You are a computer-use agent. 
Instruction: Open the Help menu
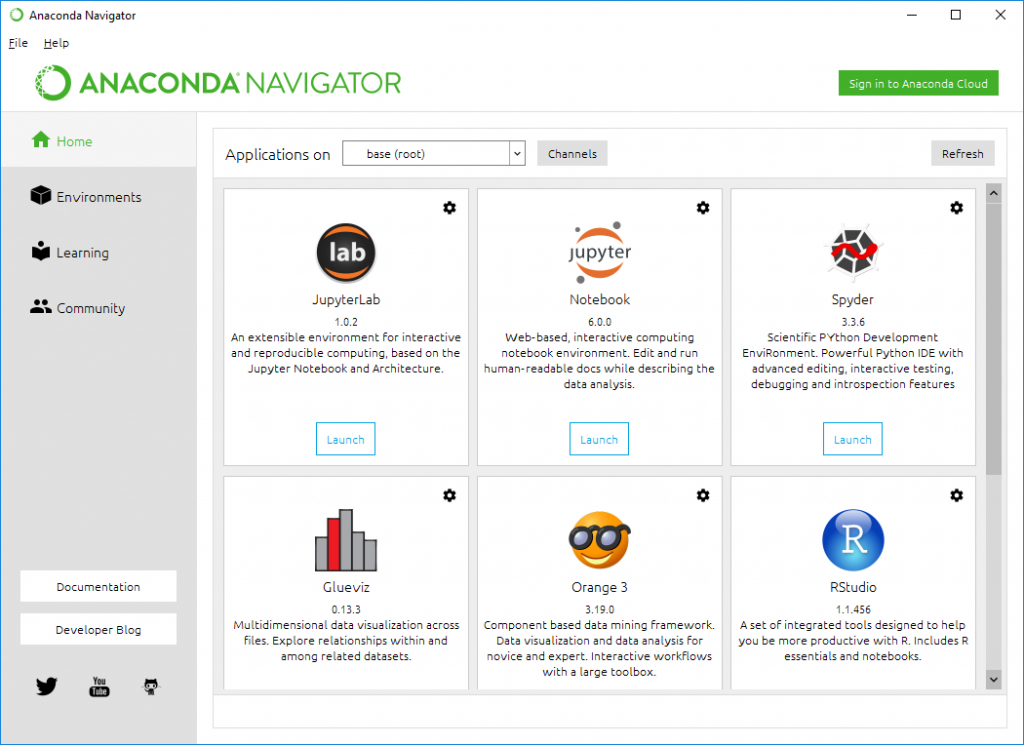56,43
